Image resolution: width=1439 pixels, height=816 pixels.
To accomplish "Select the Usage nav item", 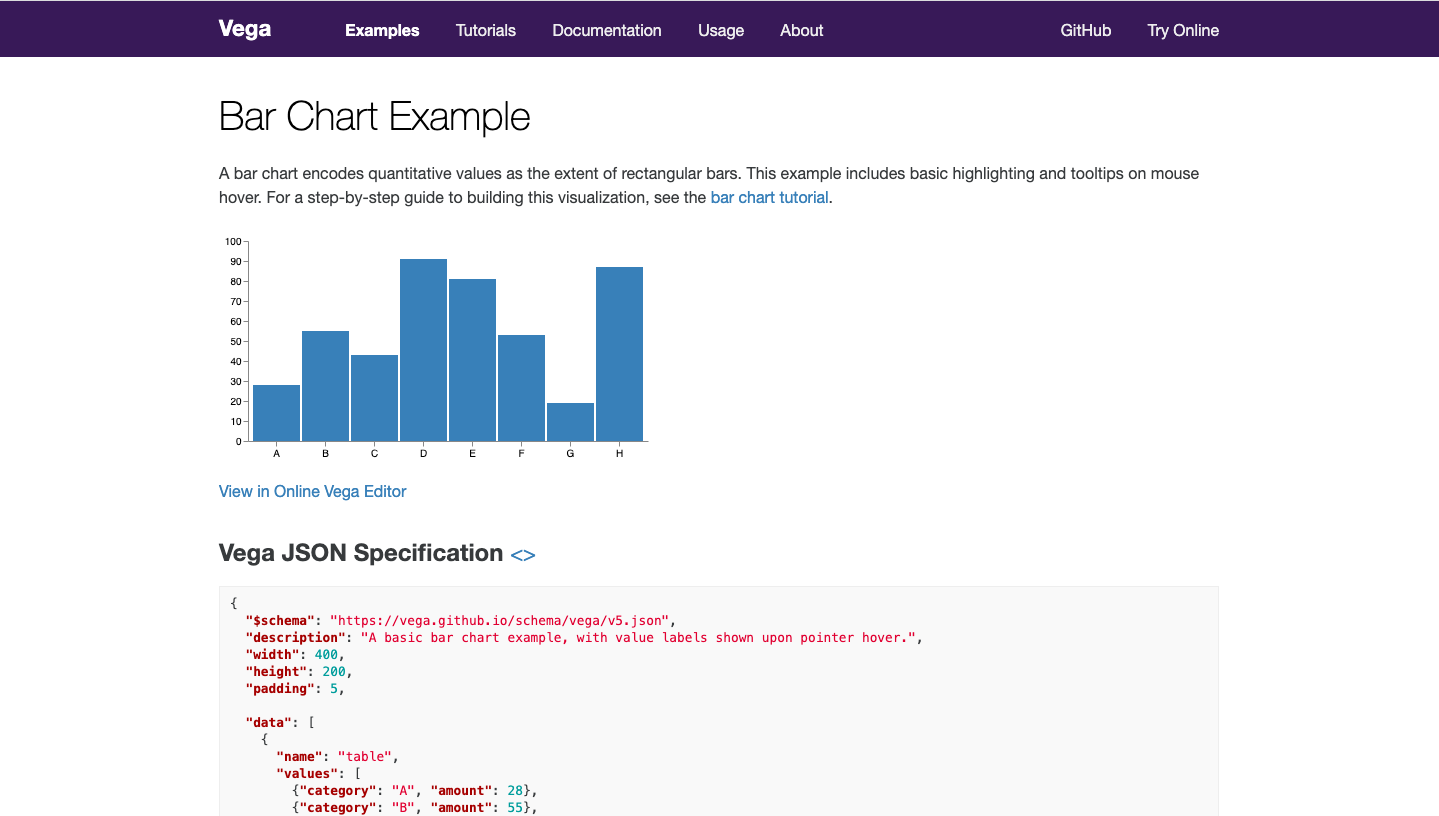I will pos(721,30).
